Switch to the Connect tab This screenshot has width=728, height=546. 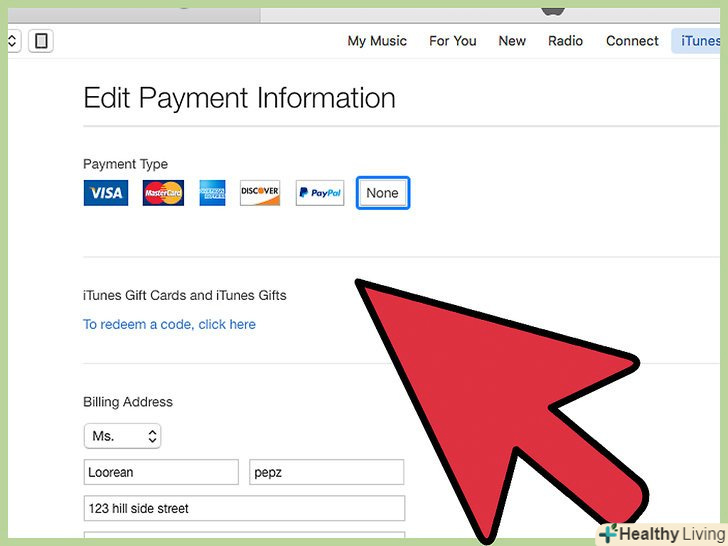coord(632,41)
